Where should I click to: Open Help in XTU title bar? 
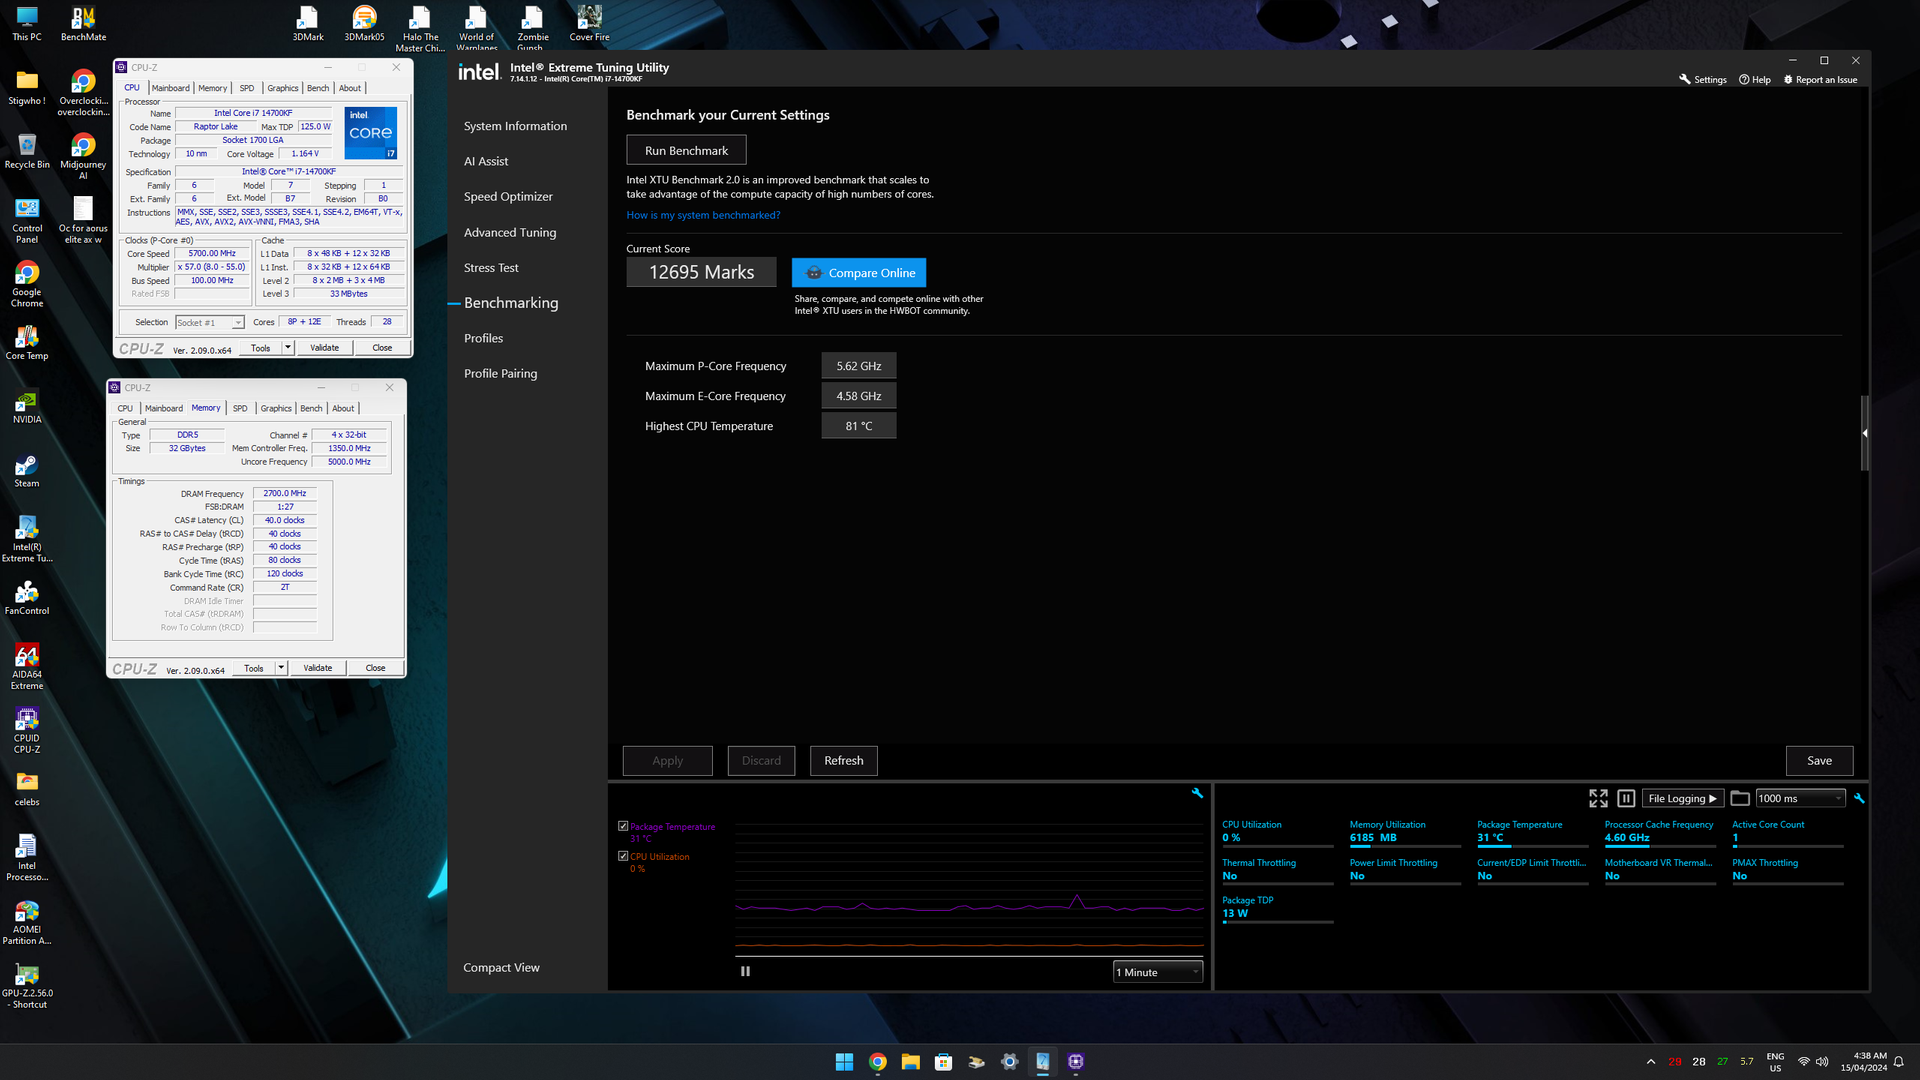click(1755, 80)
